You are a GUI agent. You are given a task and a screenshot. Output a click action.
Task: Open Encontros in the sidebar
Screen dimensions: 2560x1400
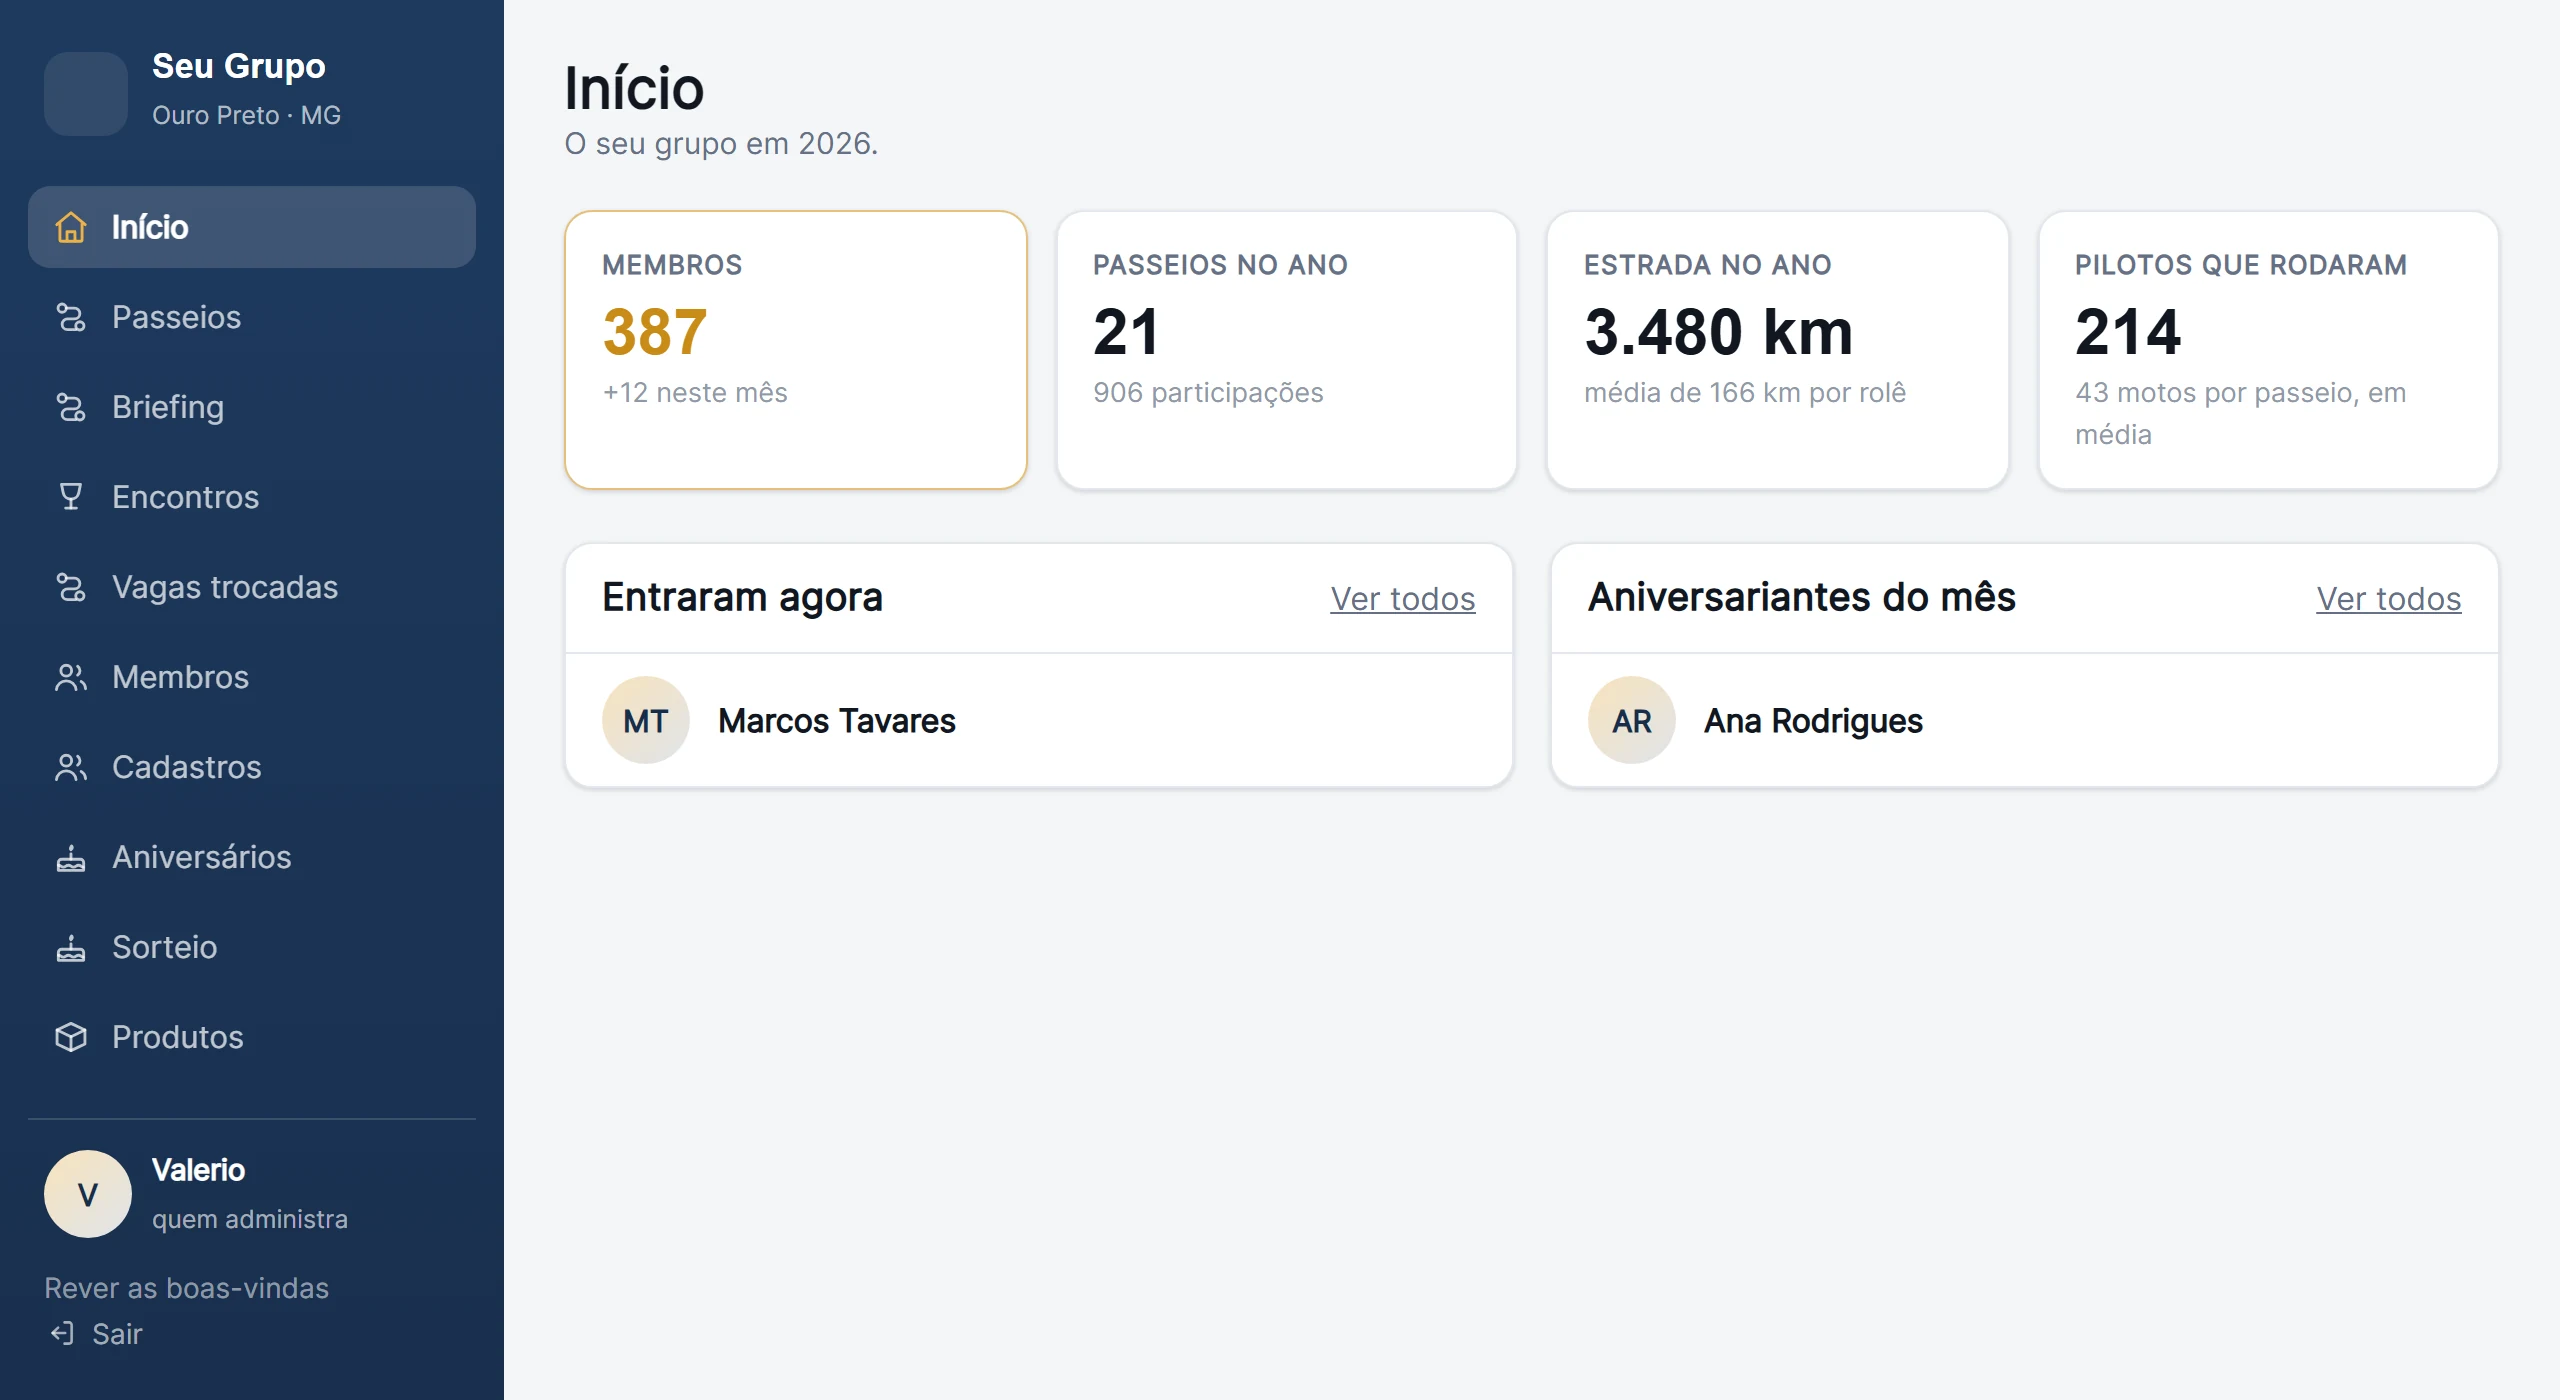pos(252,497)
